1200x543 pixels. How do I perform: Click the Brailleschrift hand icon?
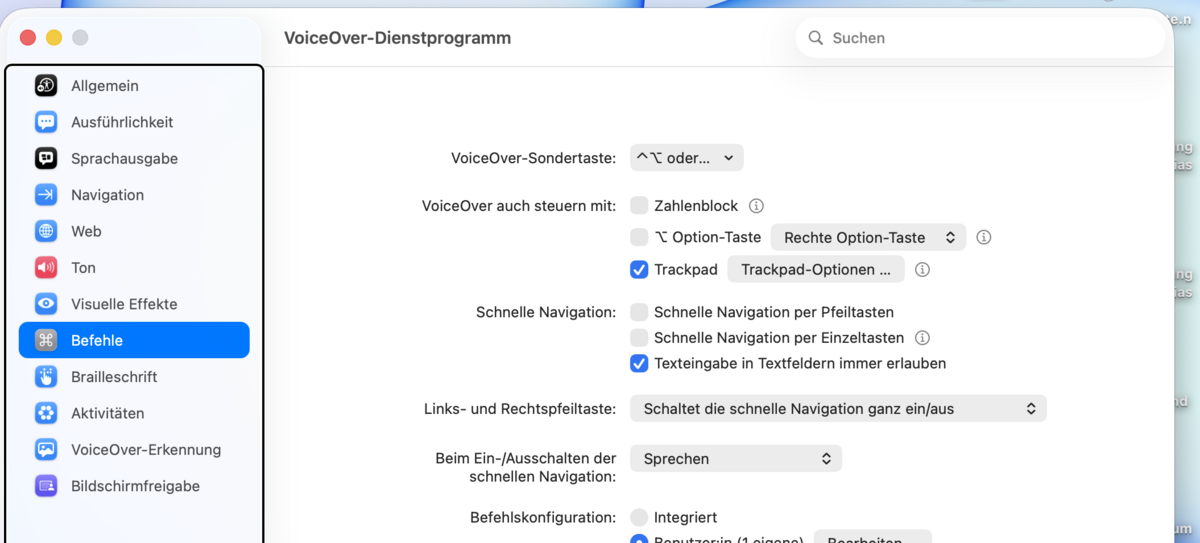(46, 377)
